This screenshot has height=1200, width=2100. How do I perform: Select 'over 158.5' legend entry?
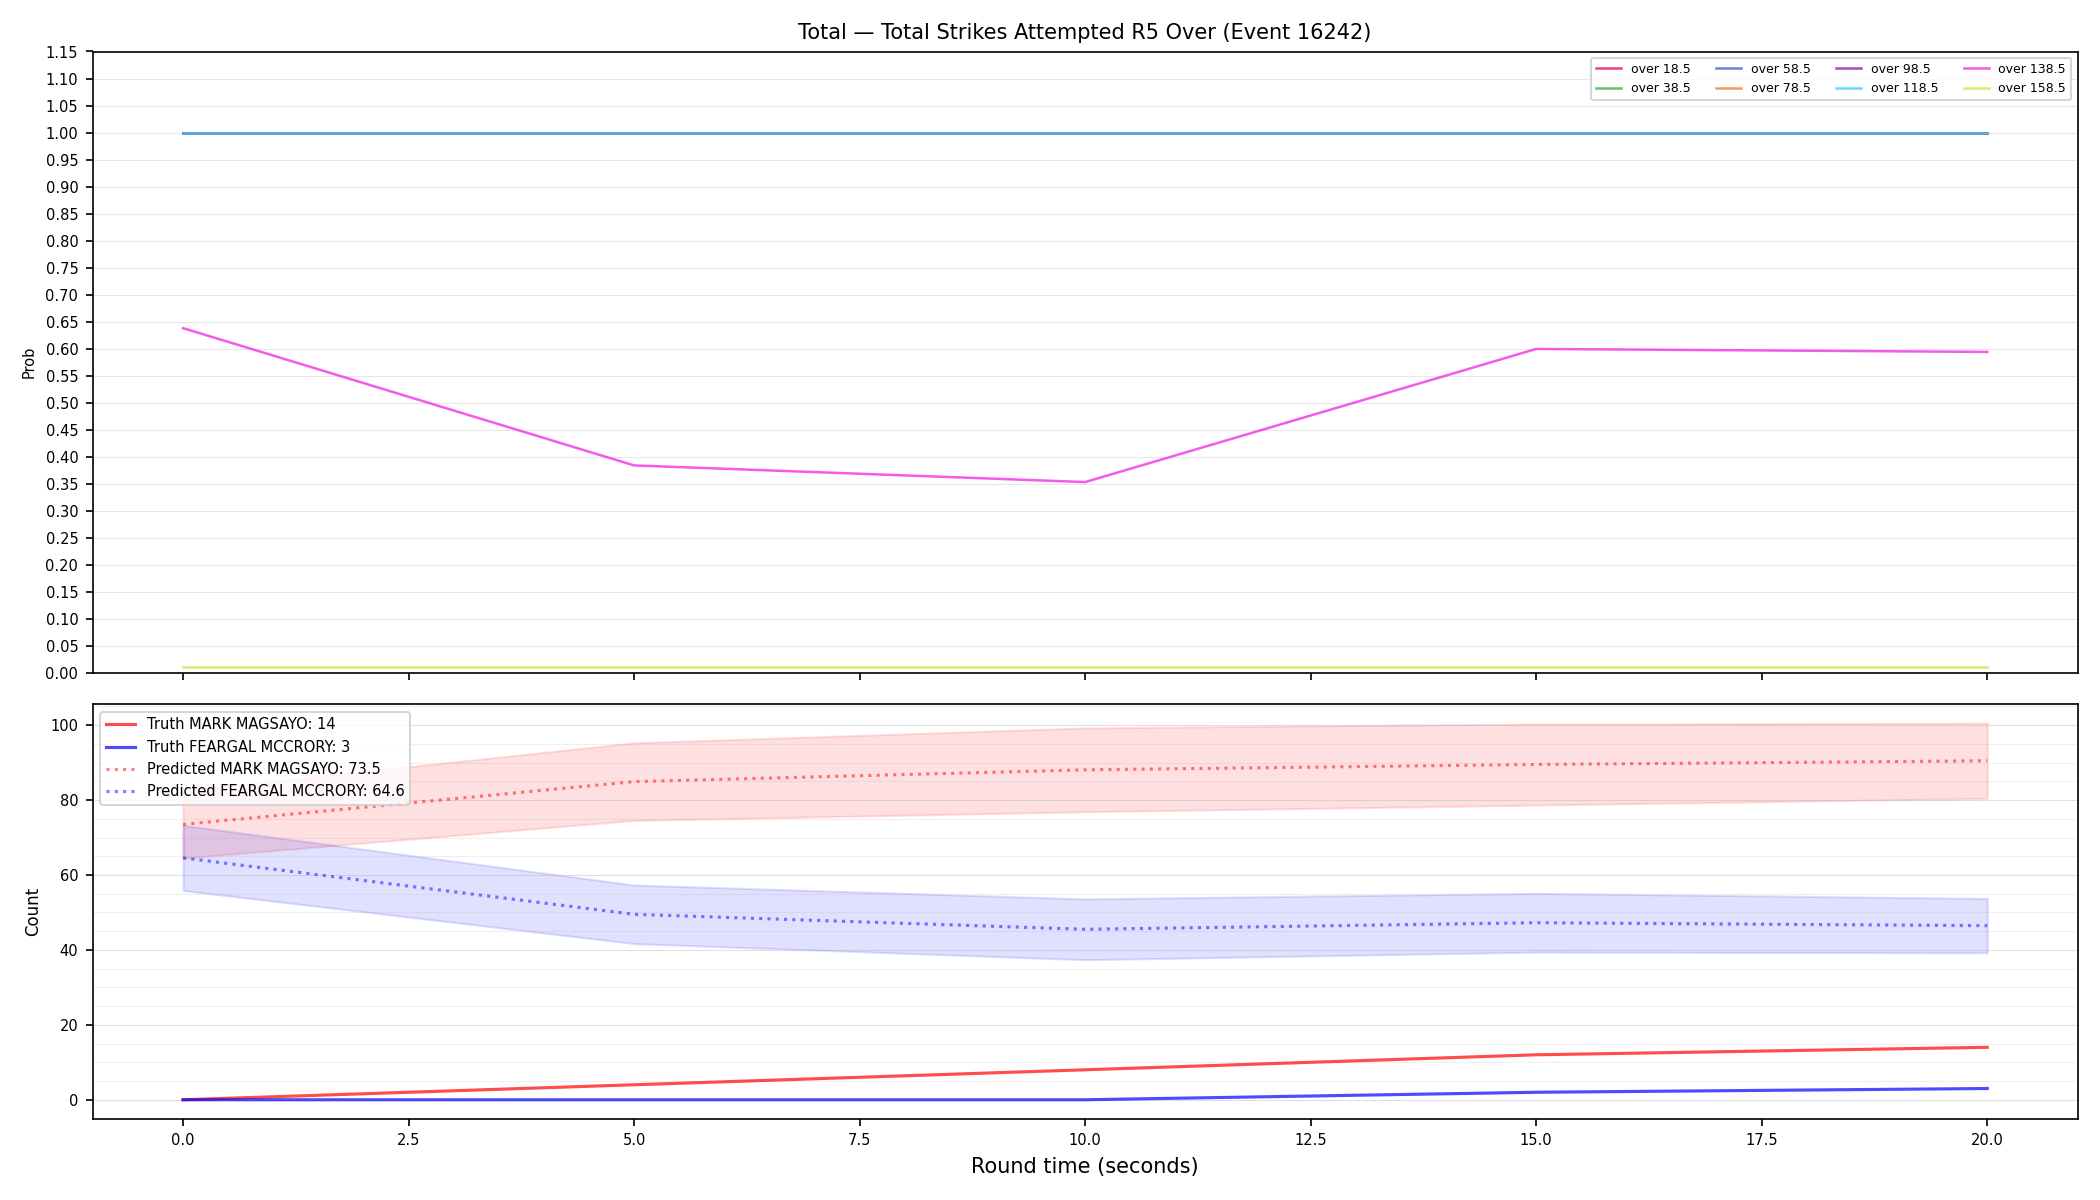tap(2014, 88)
